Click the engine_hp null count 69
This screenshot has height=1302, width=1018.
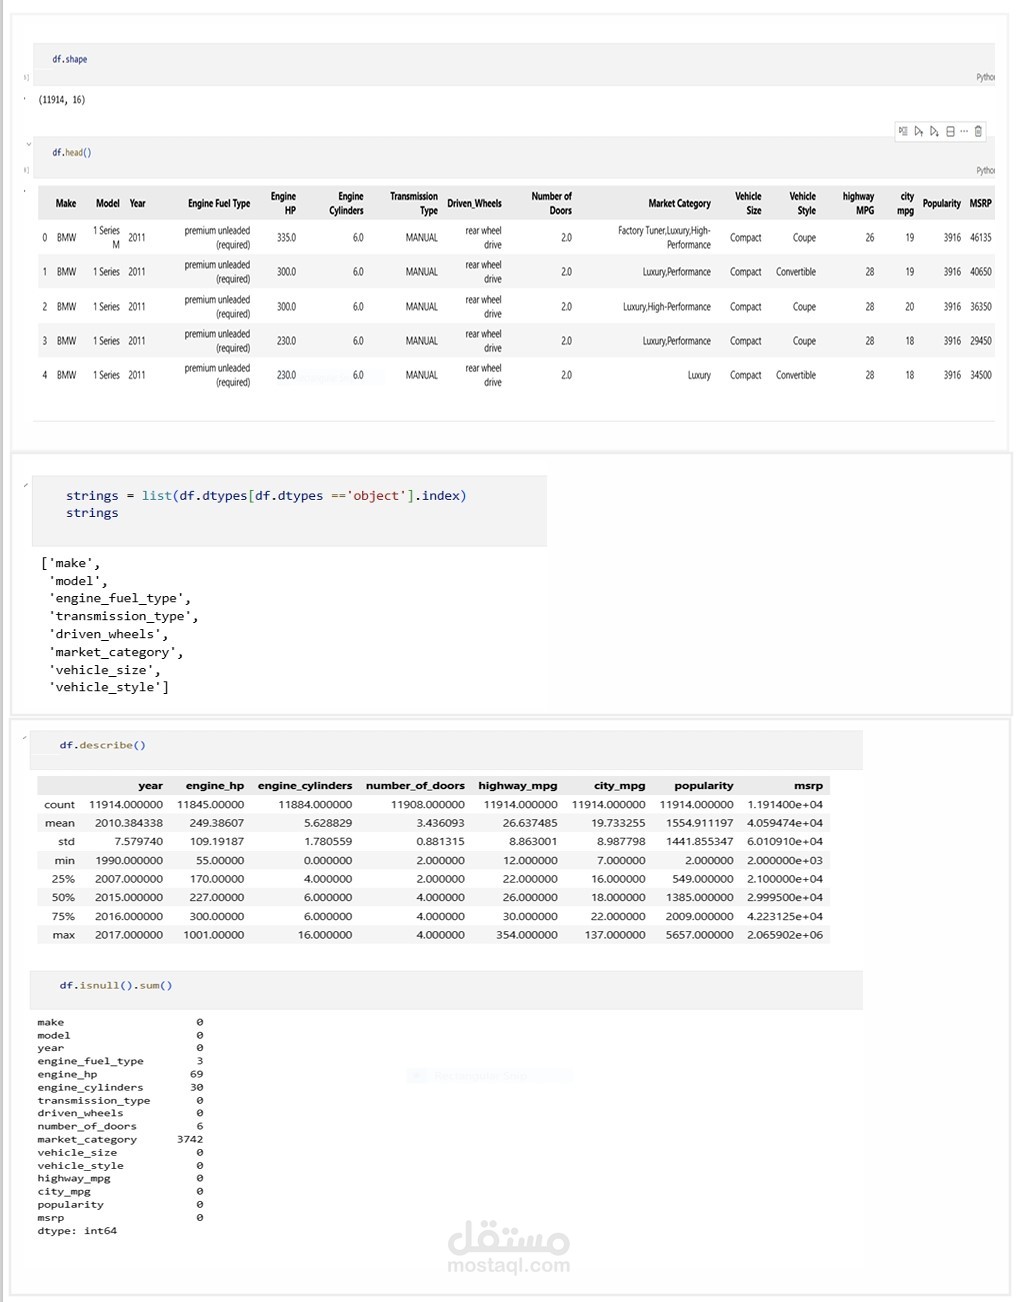tap(197, 1074)
